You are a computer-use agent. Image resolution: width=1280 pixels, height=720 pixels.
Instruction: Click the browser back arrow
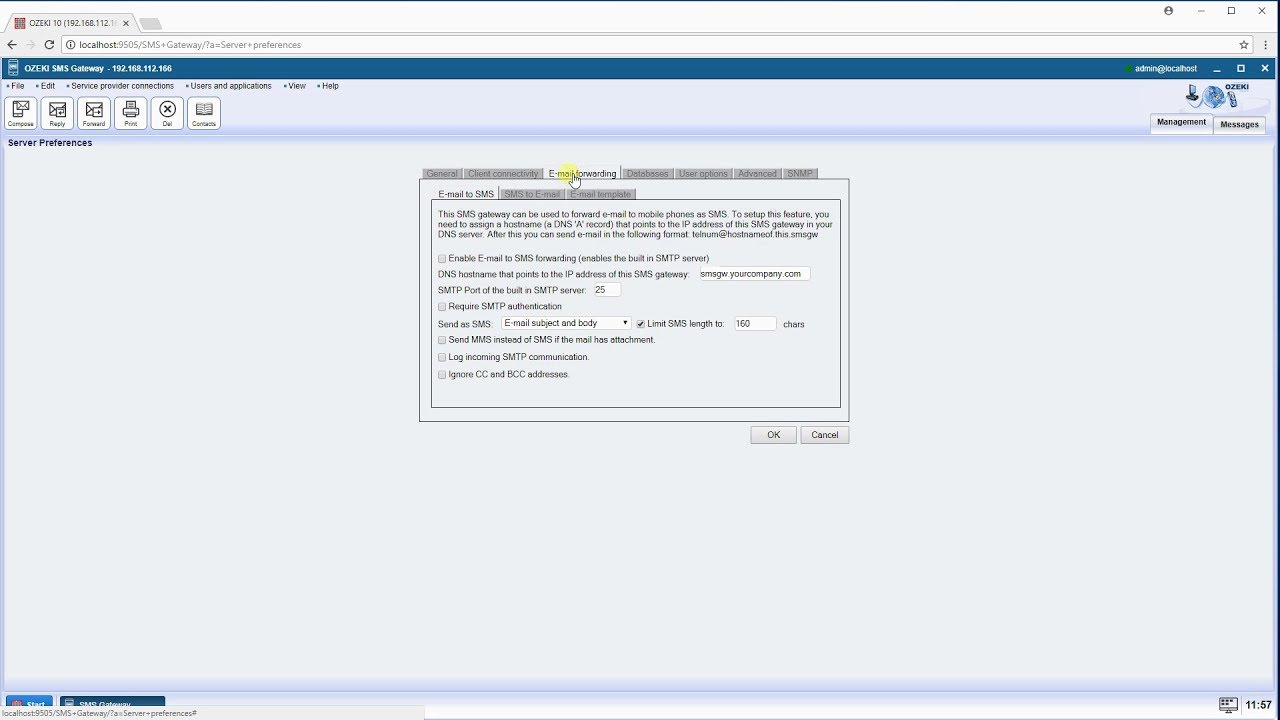pyautogui.click(x=12, y=45)
